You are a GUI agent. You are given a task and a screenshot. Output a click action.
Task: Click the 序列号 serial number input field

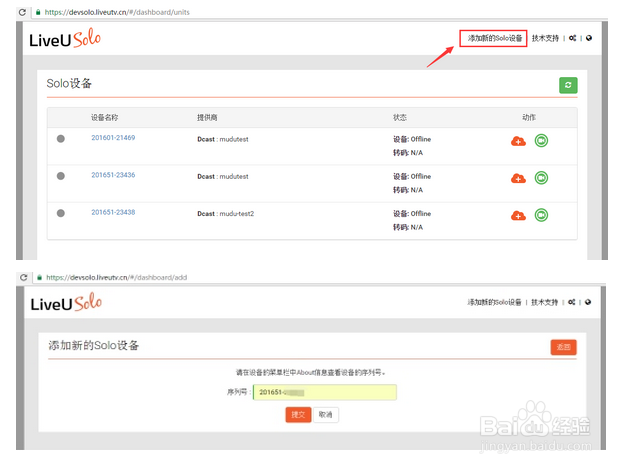click(325, 392)
